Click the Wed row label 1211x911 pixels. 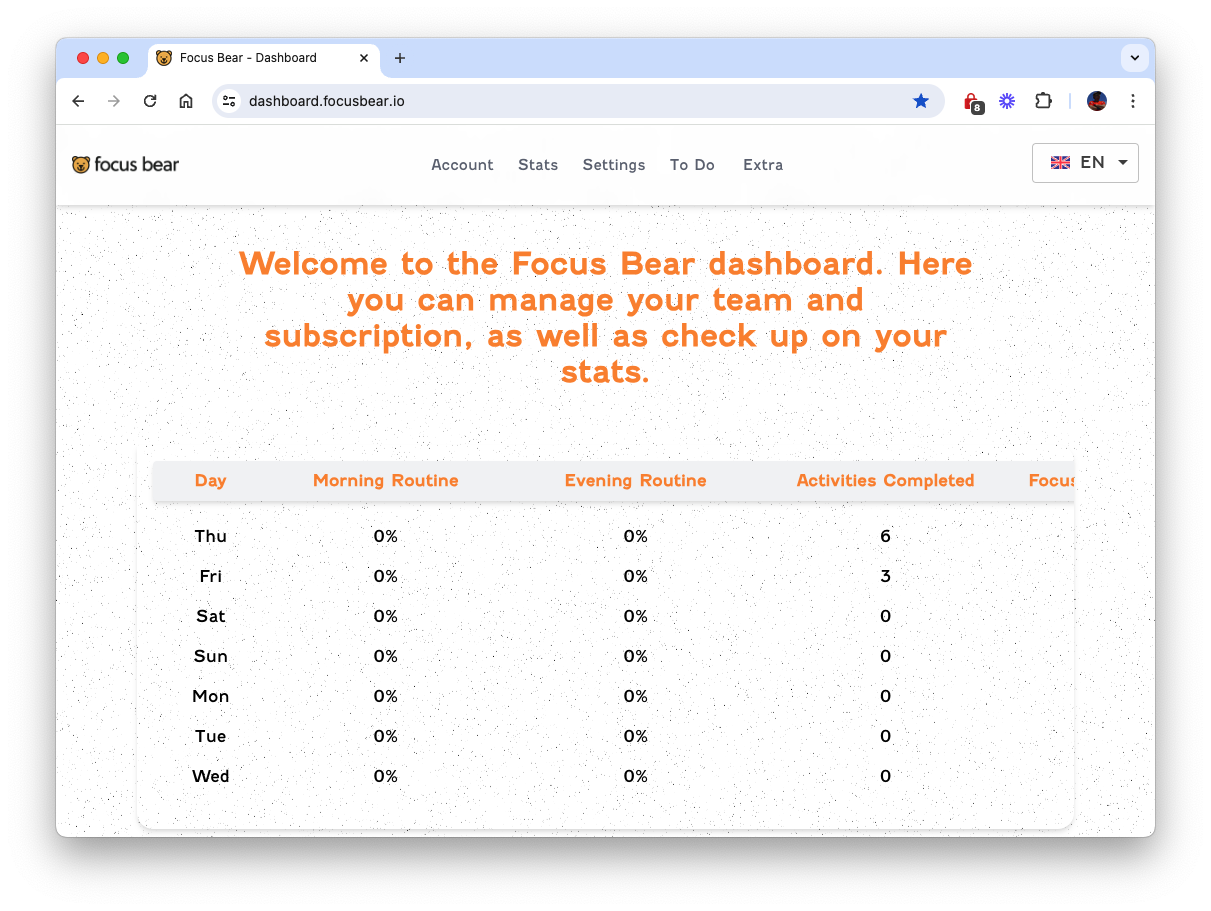click(x=211, y=776)
